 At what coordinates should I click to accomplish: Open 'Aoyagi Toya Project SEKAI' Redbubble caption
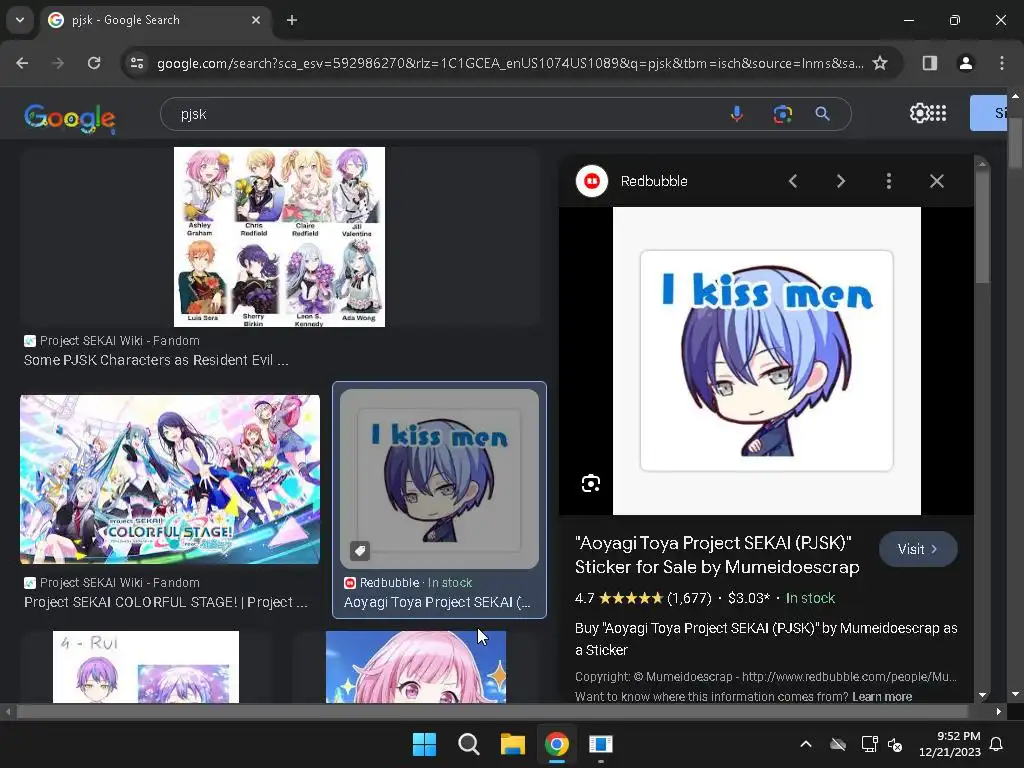pyautogui.click(x=437, y=602)
